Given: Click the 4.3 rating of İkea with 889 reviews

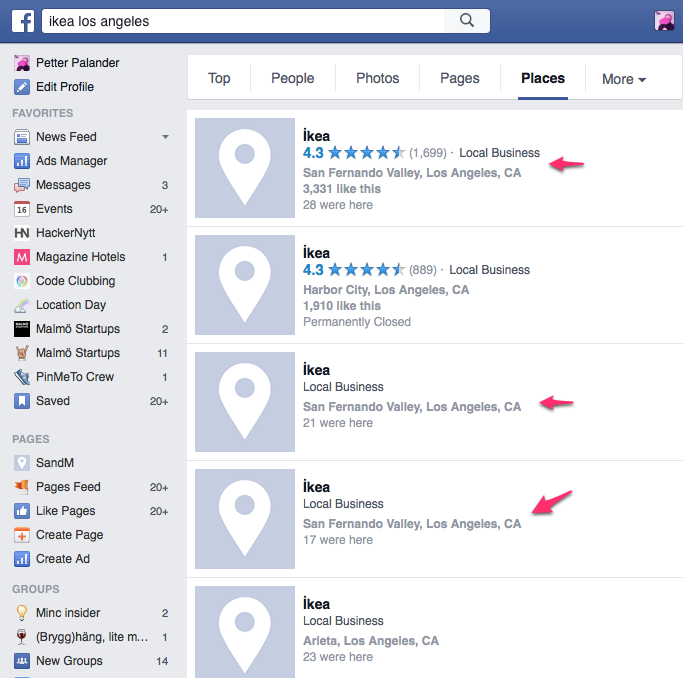Looking at the screenshot, I should (x=313, y=270).
